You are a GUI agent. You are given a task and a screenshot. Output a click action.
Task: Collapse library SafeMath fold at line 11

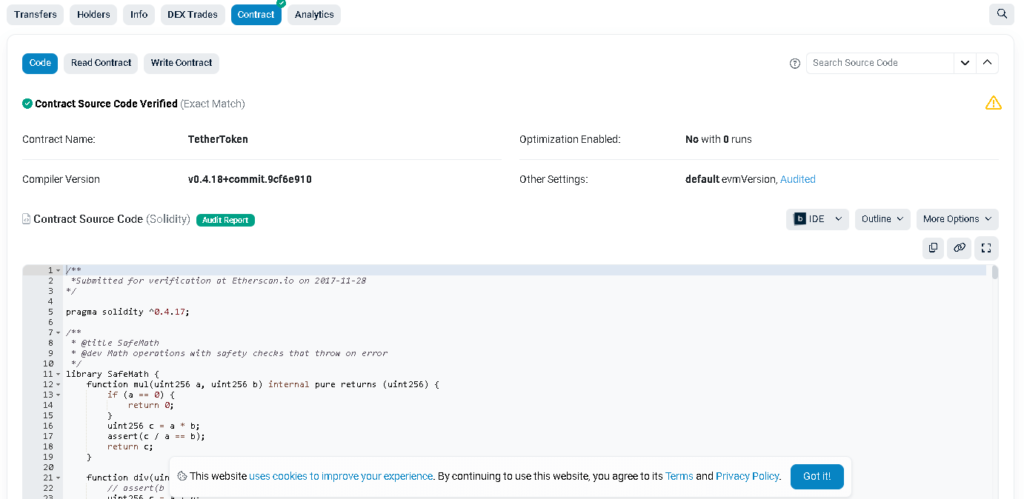59,374
